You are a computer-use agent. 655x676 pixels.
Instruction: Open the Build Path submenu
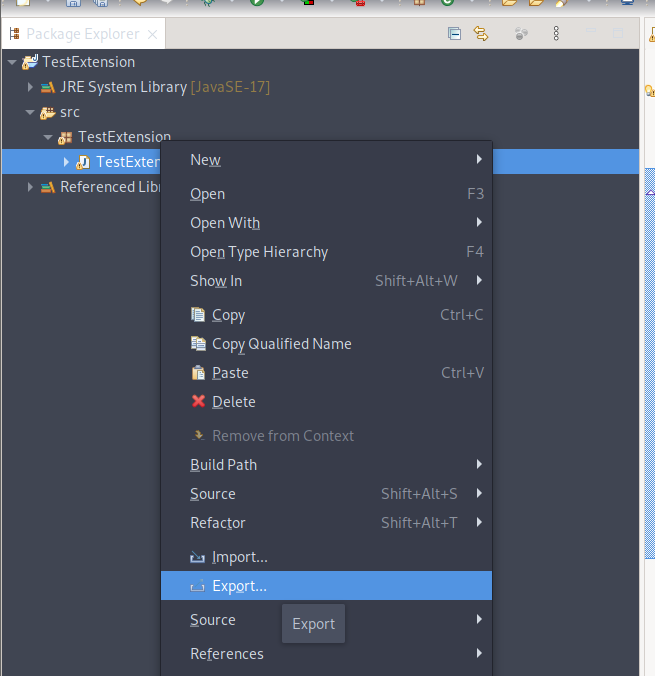click(224, 465)
